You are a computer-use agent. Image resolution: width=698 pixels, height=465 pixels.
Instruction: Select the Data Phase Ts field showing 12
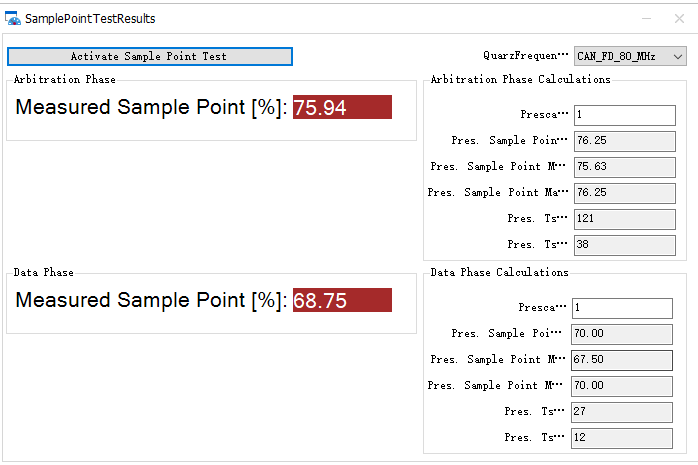[x=622, y=438]
